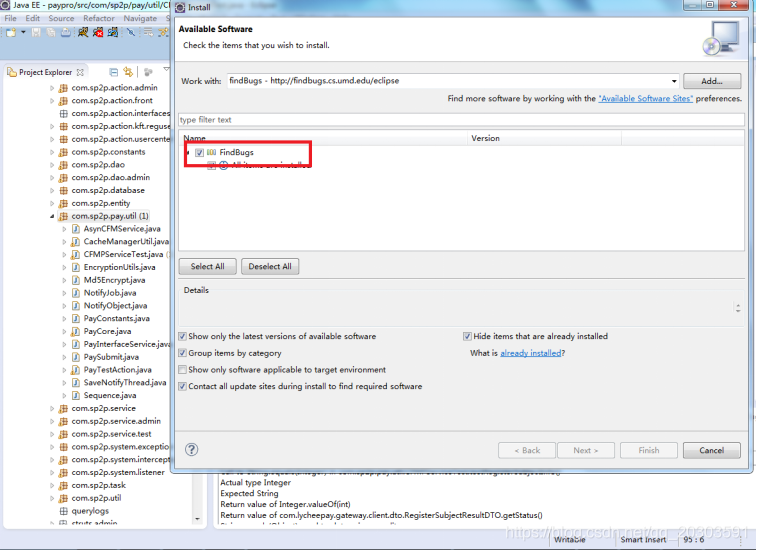Select the Expected String line
757x551 pixels.
pyautogui.click(x=249, y=494)
